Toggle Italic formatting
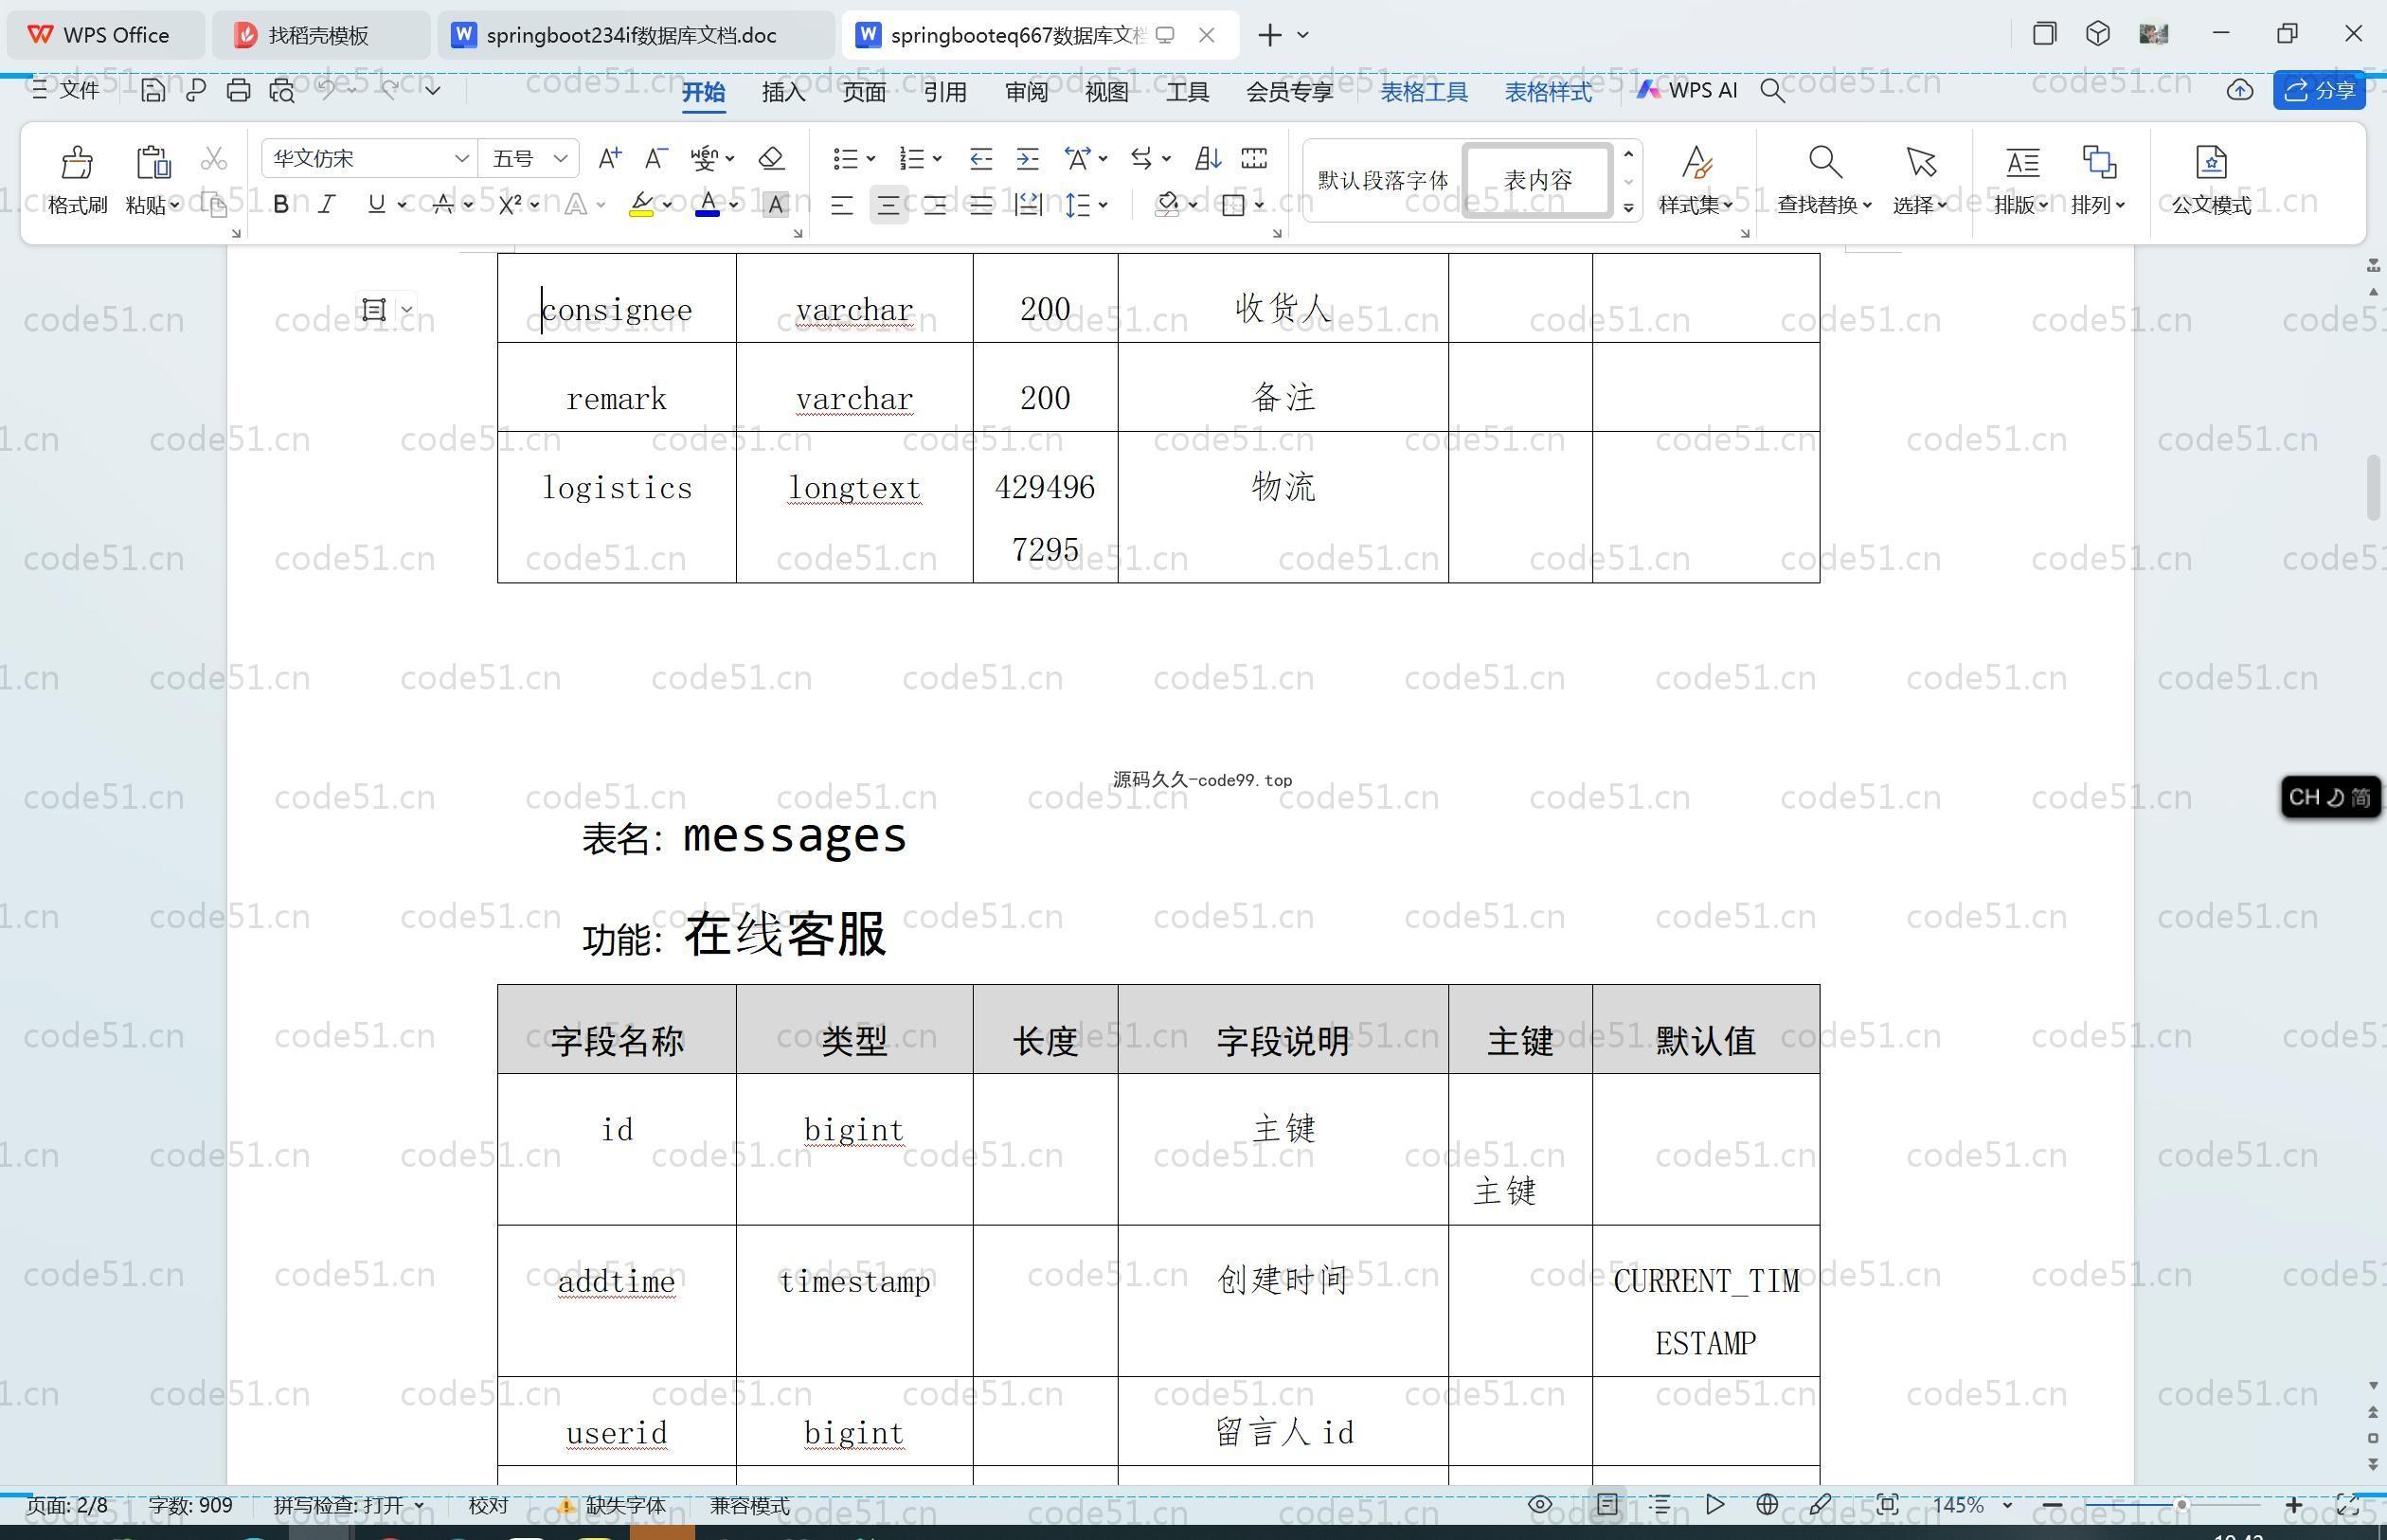Image resolution: width=2387 pixels, height=1540 pixels. [x=326, y=205]
